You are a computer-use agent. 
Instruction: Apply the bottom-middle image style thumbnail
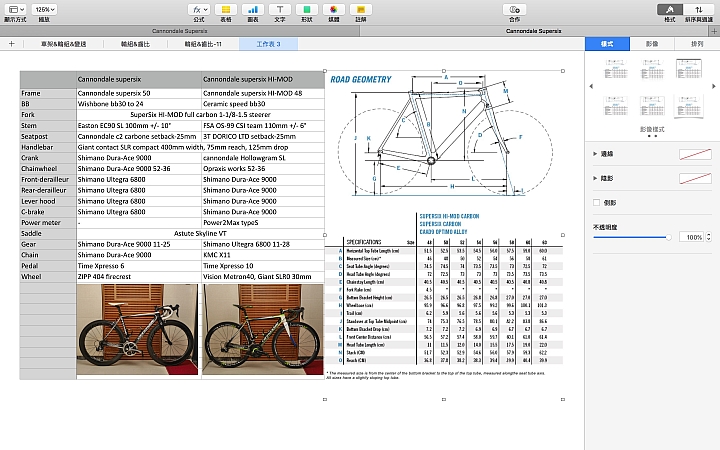[652, 106]
